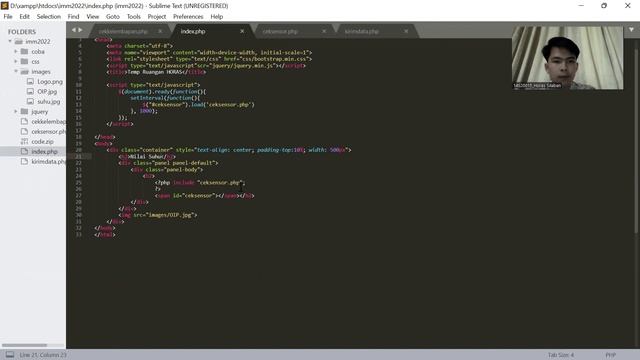
Task: Toggle the sidebar panel switcher icon
Action: point(10,355)
